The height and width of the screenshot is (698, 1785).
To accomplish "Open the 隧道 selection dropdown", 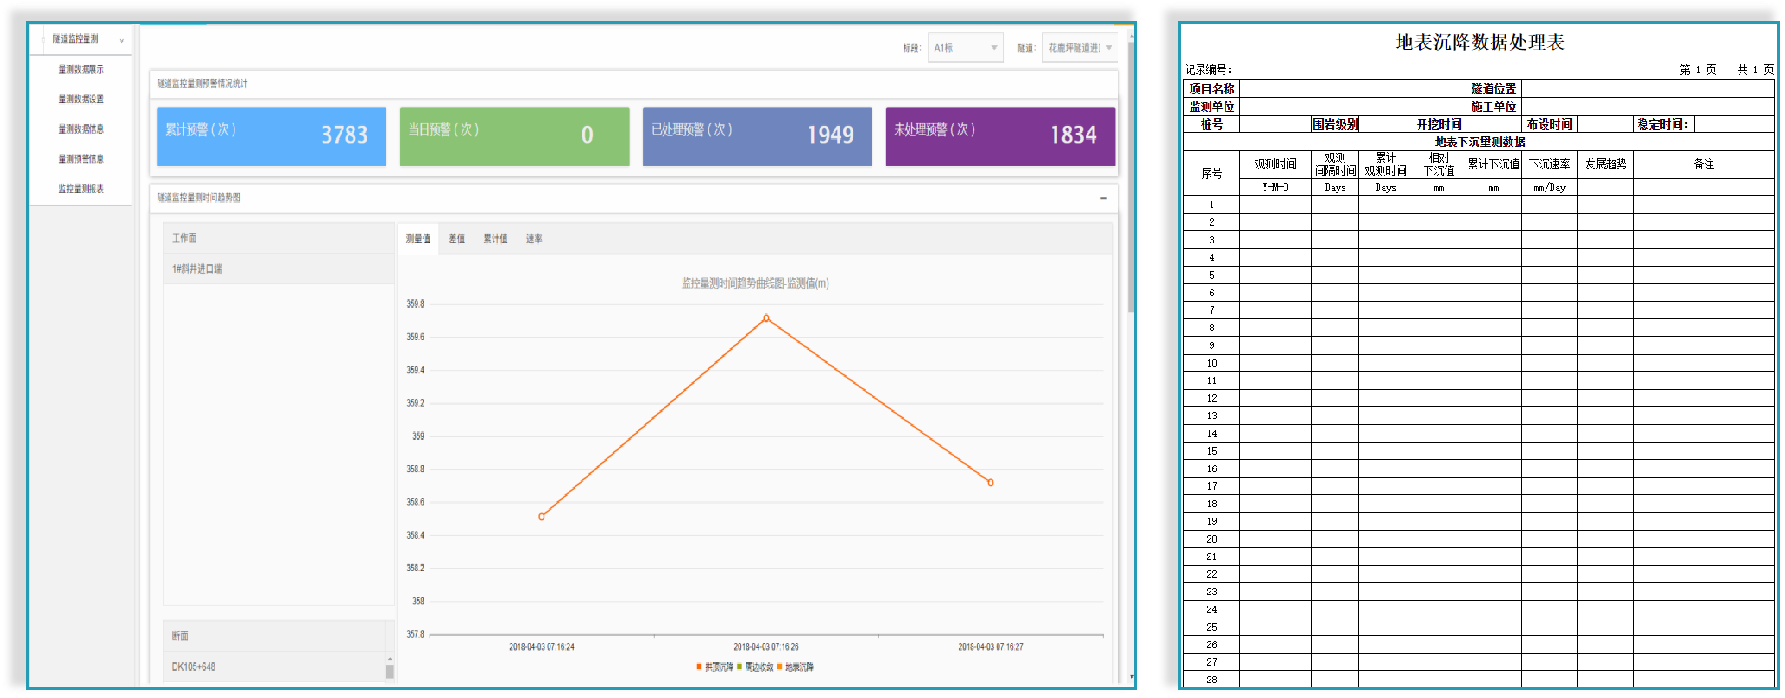I will 1079,48.
